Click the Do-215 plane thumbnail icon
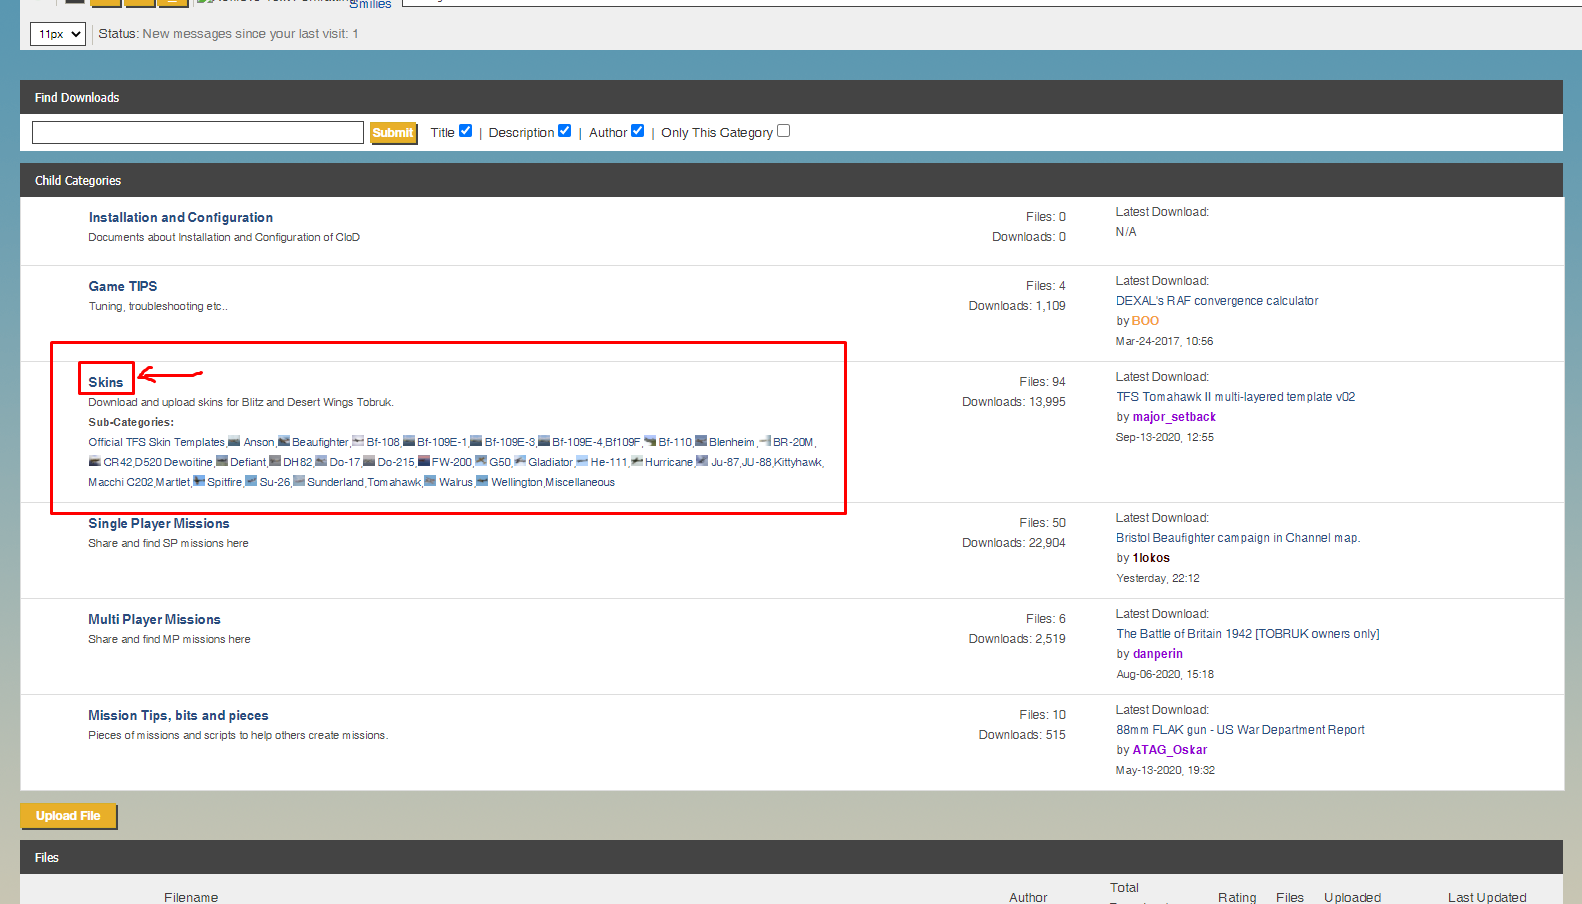1582x904 pixels. pyautogui.click(x=369, y=461)
